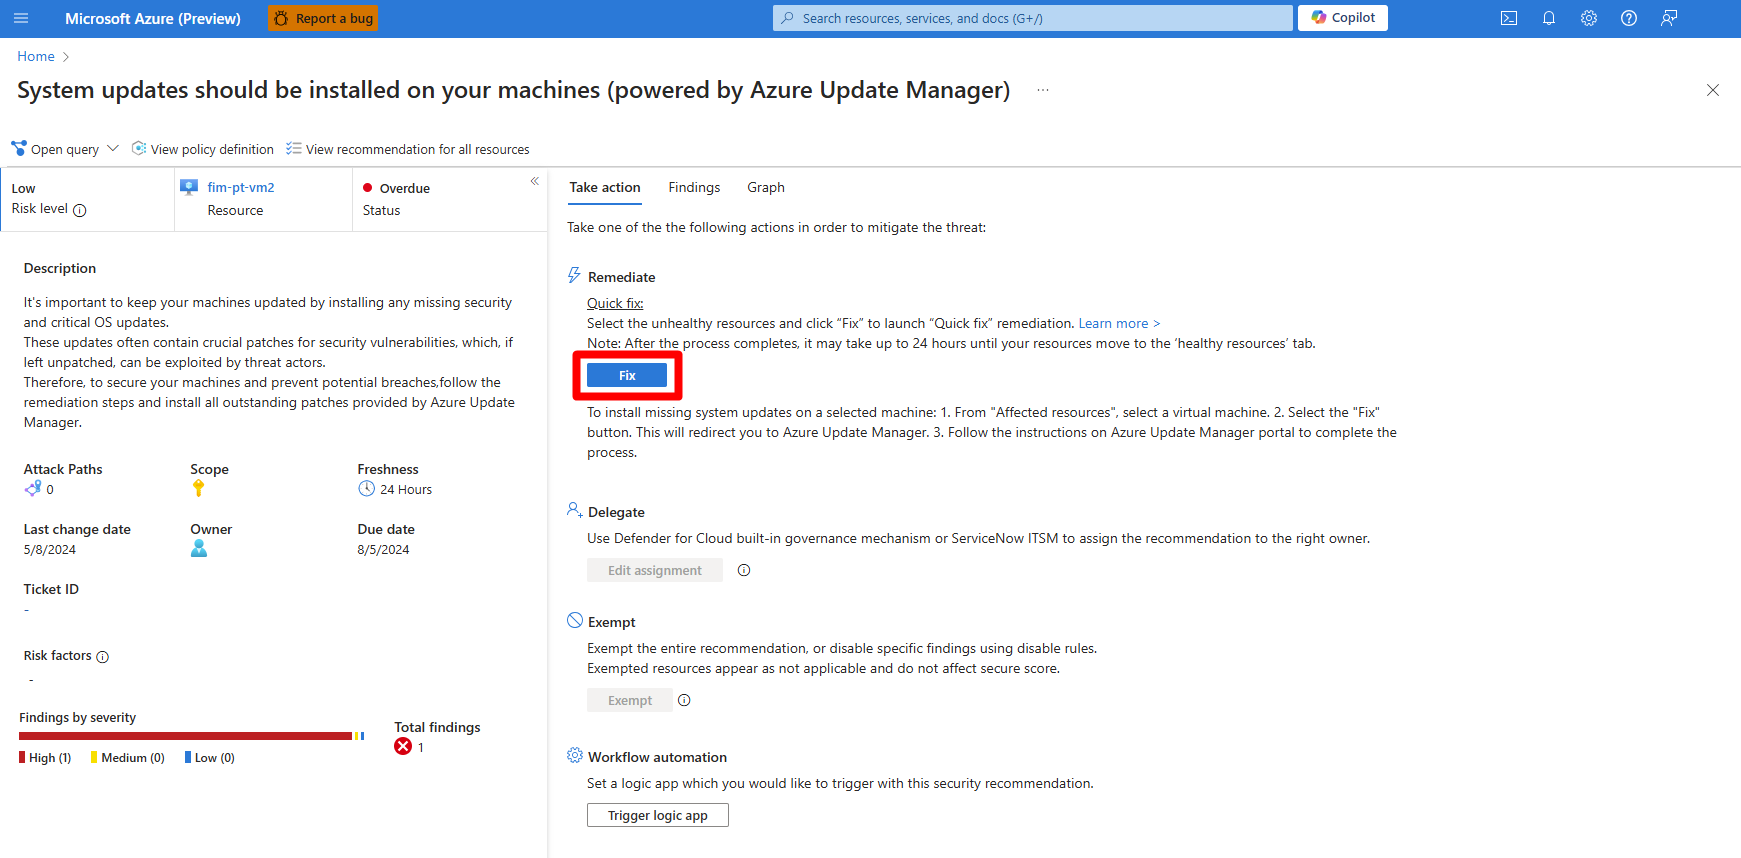Click info icon next to Exempt button
This screenshot has width=1741, height=858.
pos(684,700)
